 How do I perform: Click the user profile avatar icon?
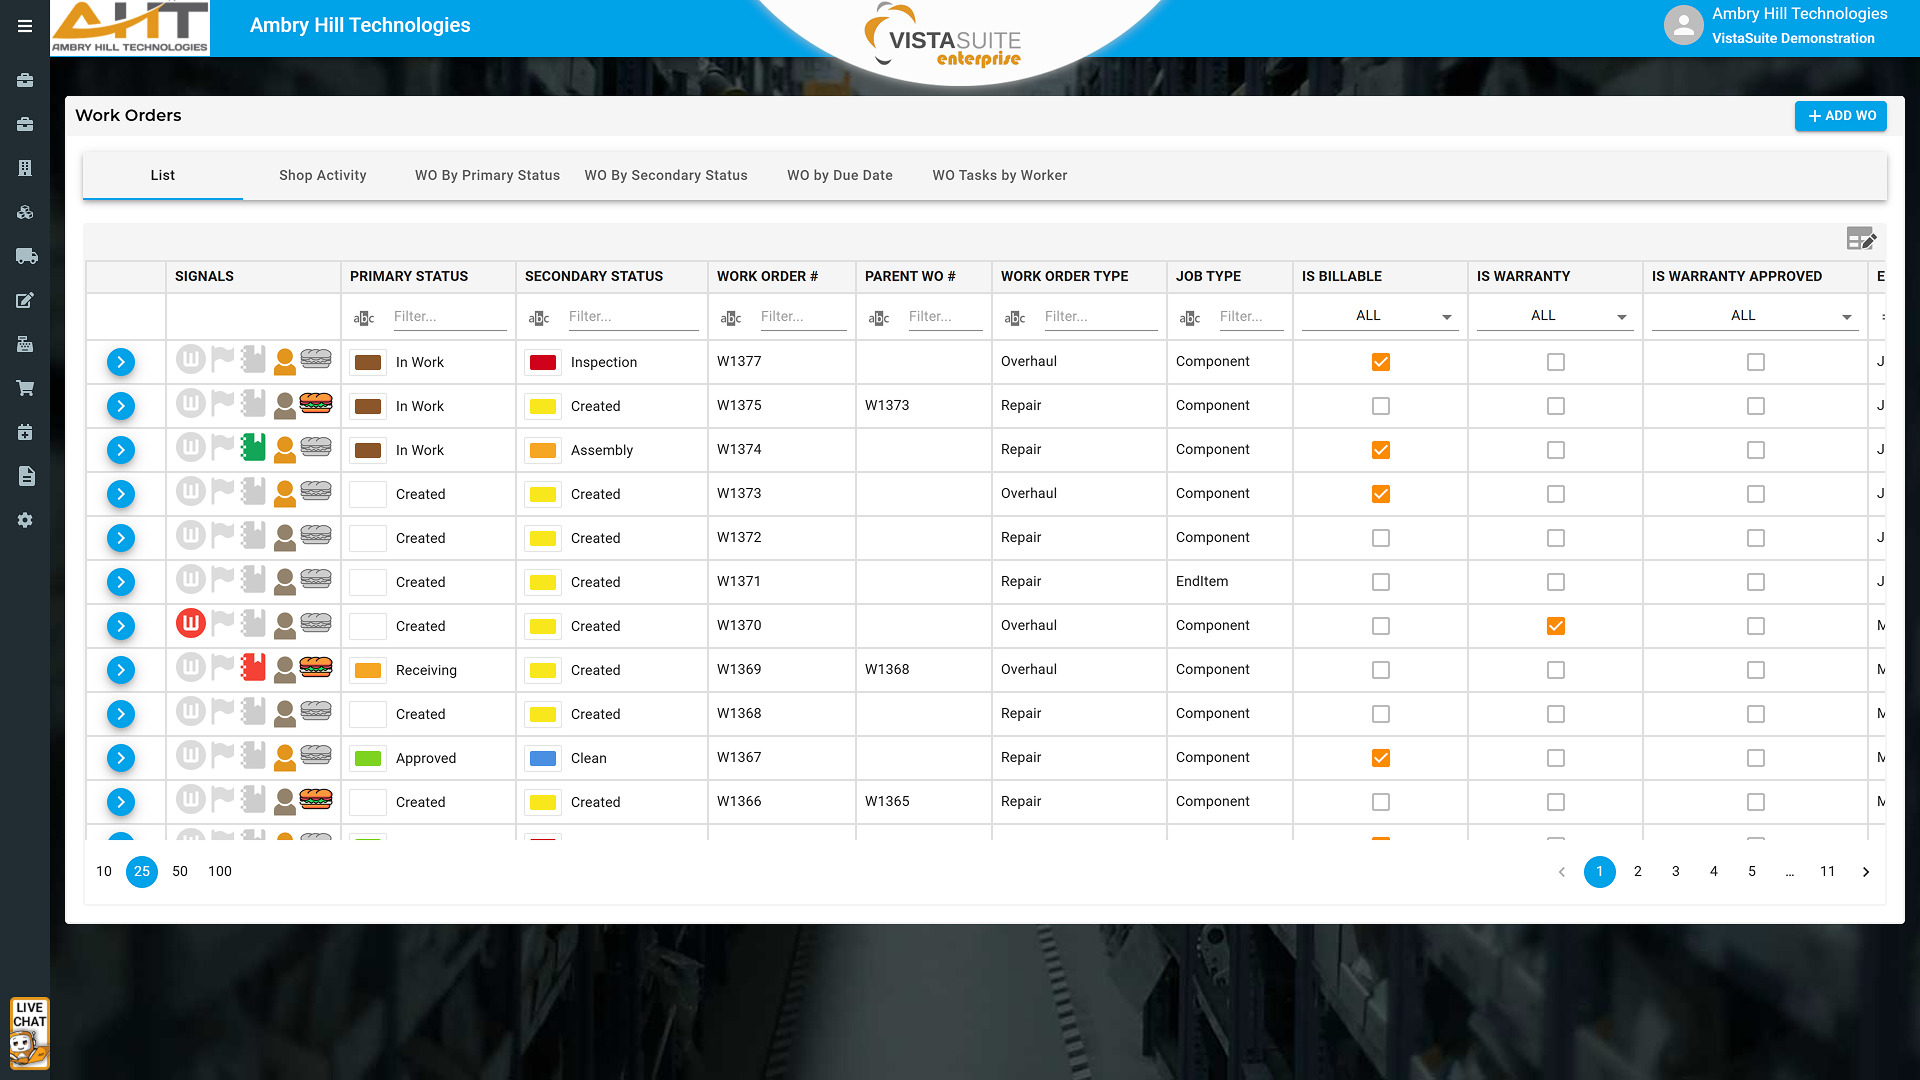[x=1683, y=26]
